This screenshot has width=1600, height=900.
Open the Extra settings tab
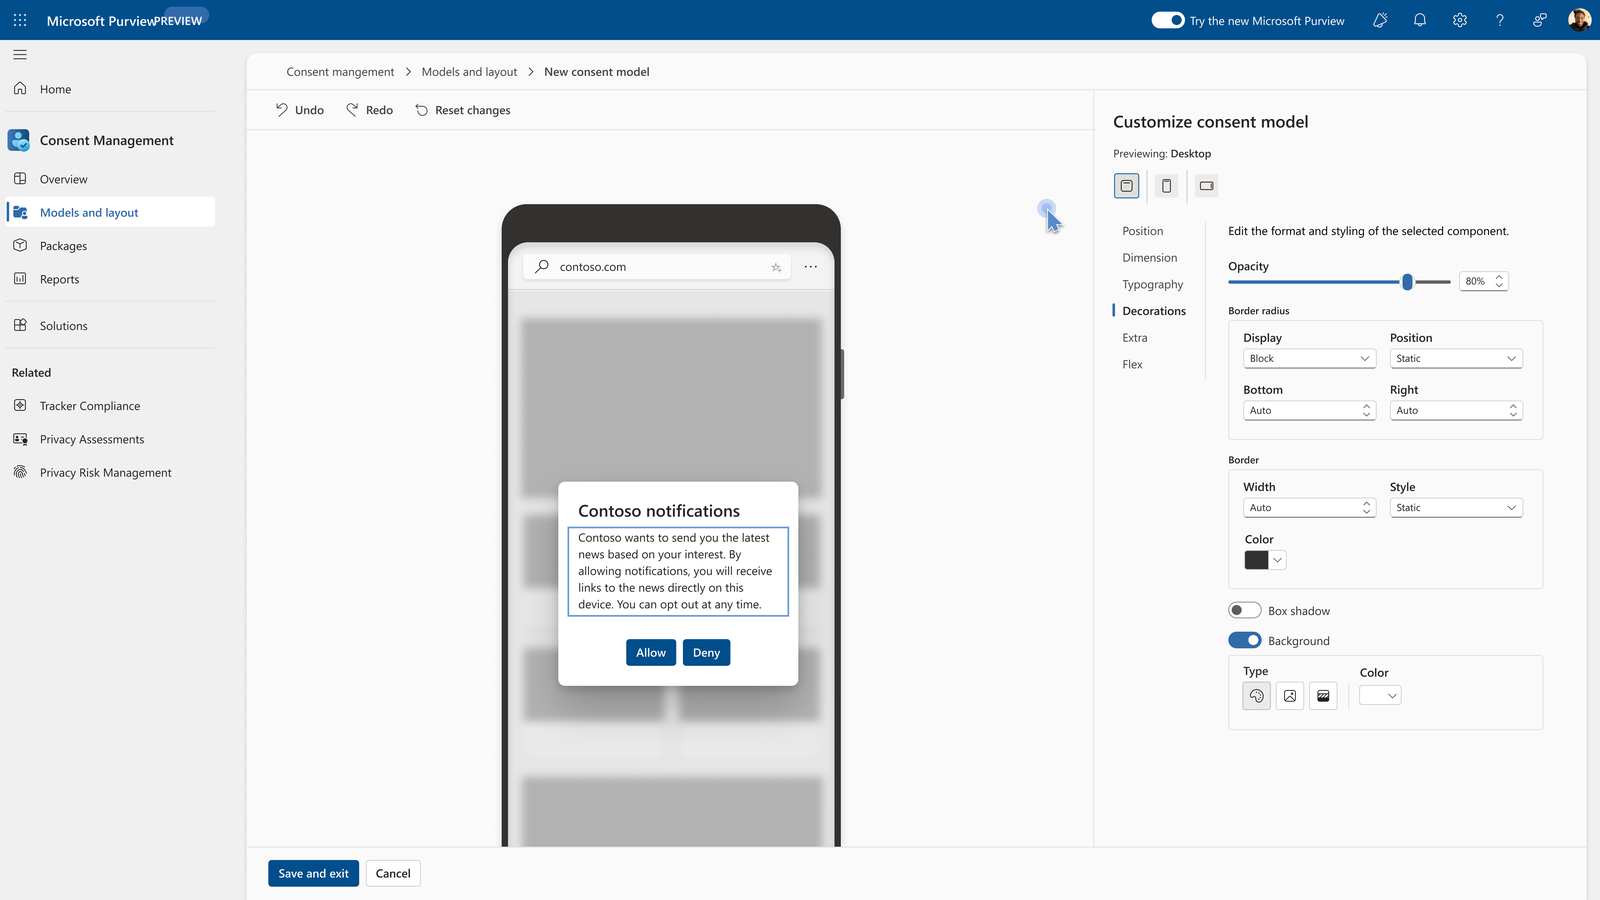click(1135, 338)
